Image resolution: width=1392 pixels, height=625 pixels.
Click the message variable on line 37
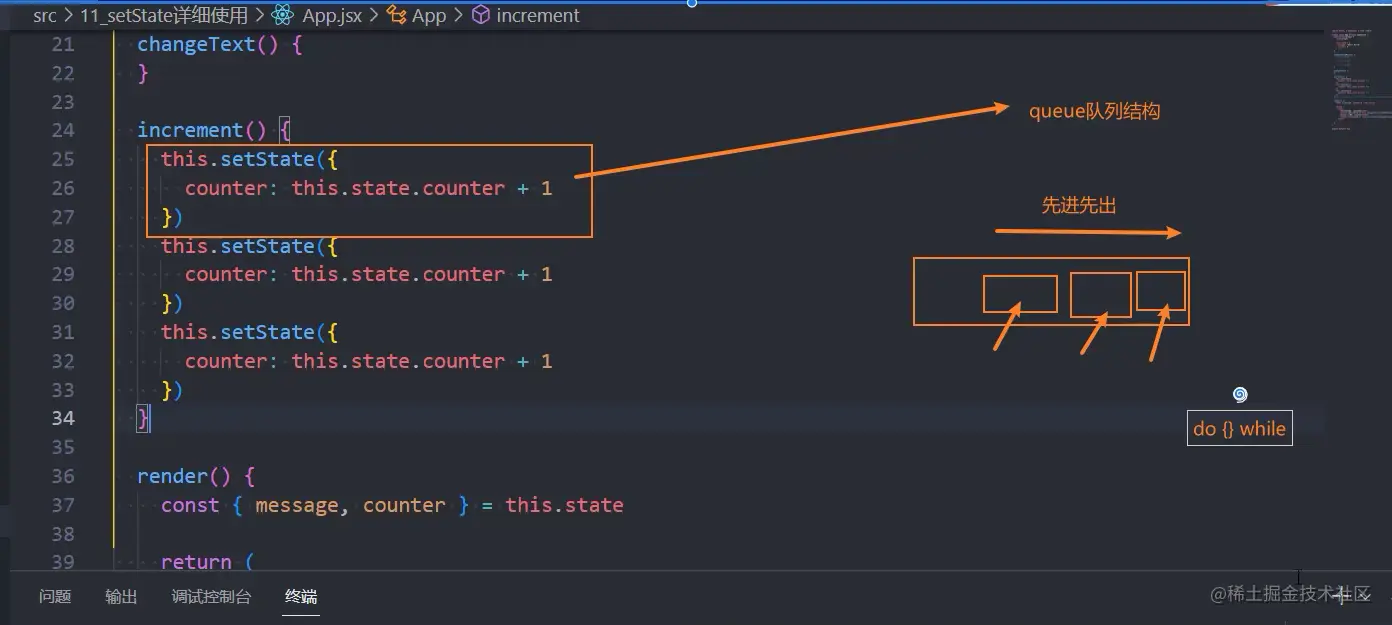pos(297,506)
